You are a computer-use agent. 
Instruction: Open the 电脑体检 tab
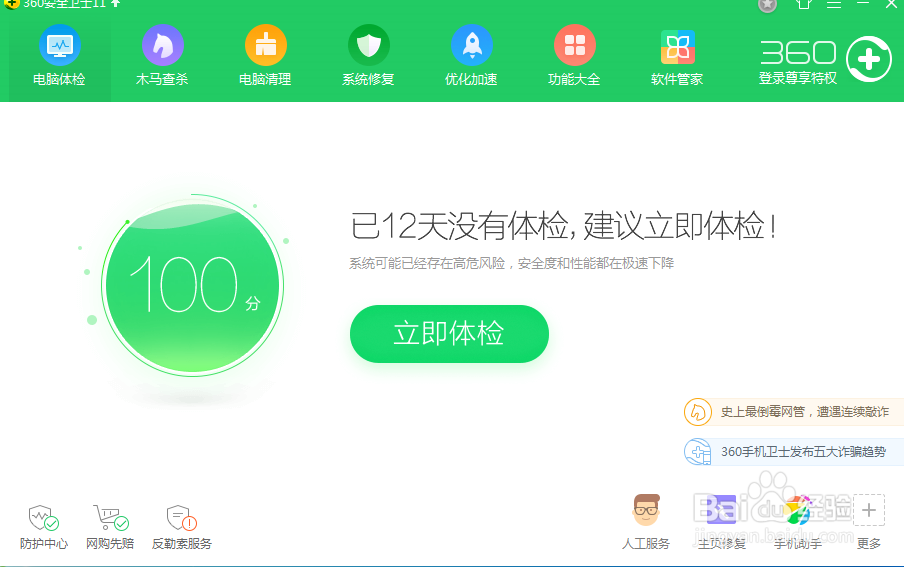[59, 57]
